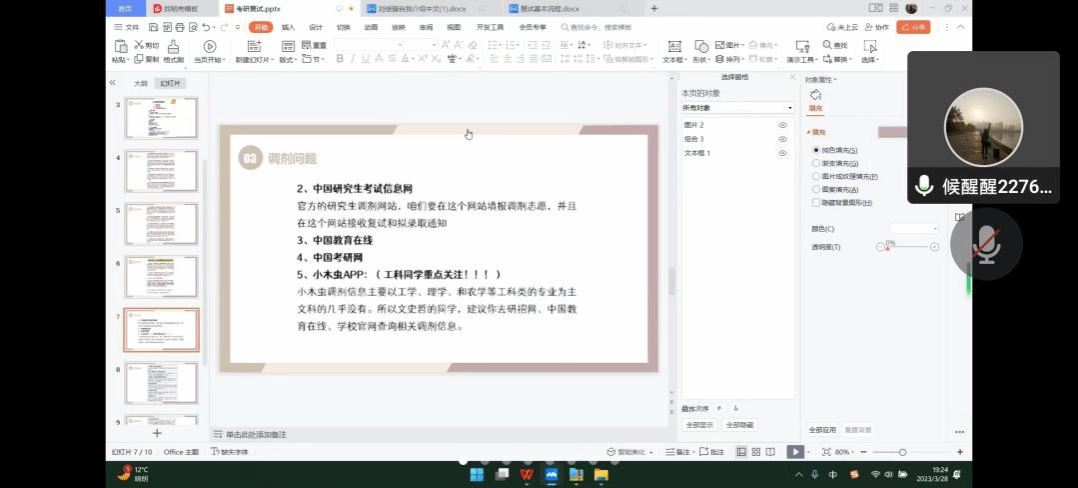Screen dimensions: 1078x488
Task: Toggle visibility eye for 文本框 1
Action: pos(782,153)
